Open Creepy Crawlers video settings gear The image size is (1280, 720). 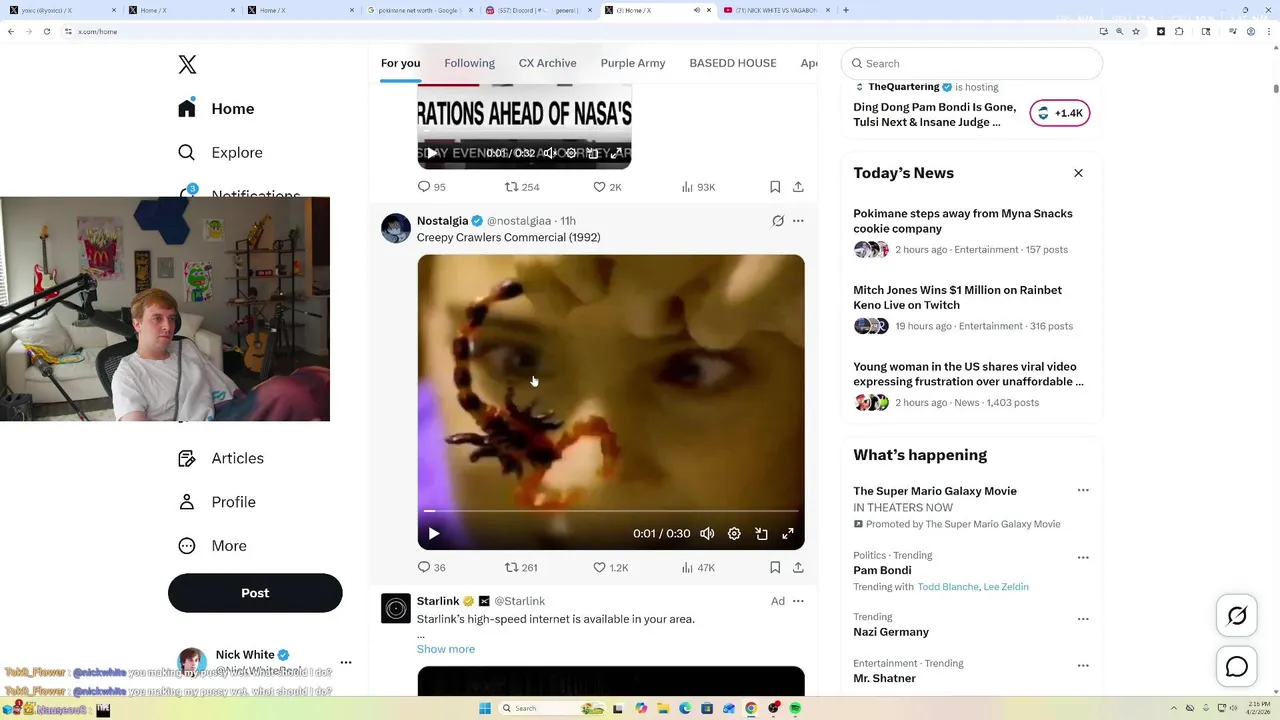pos(734,534)
